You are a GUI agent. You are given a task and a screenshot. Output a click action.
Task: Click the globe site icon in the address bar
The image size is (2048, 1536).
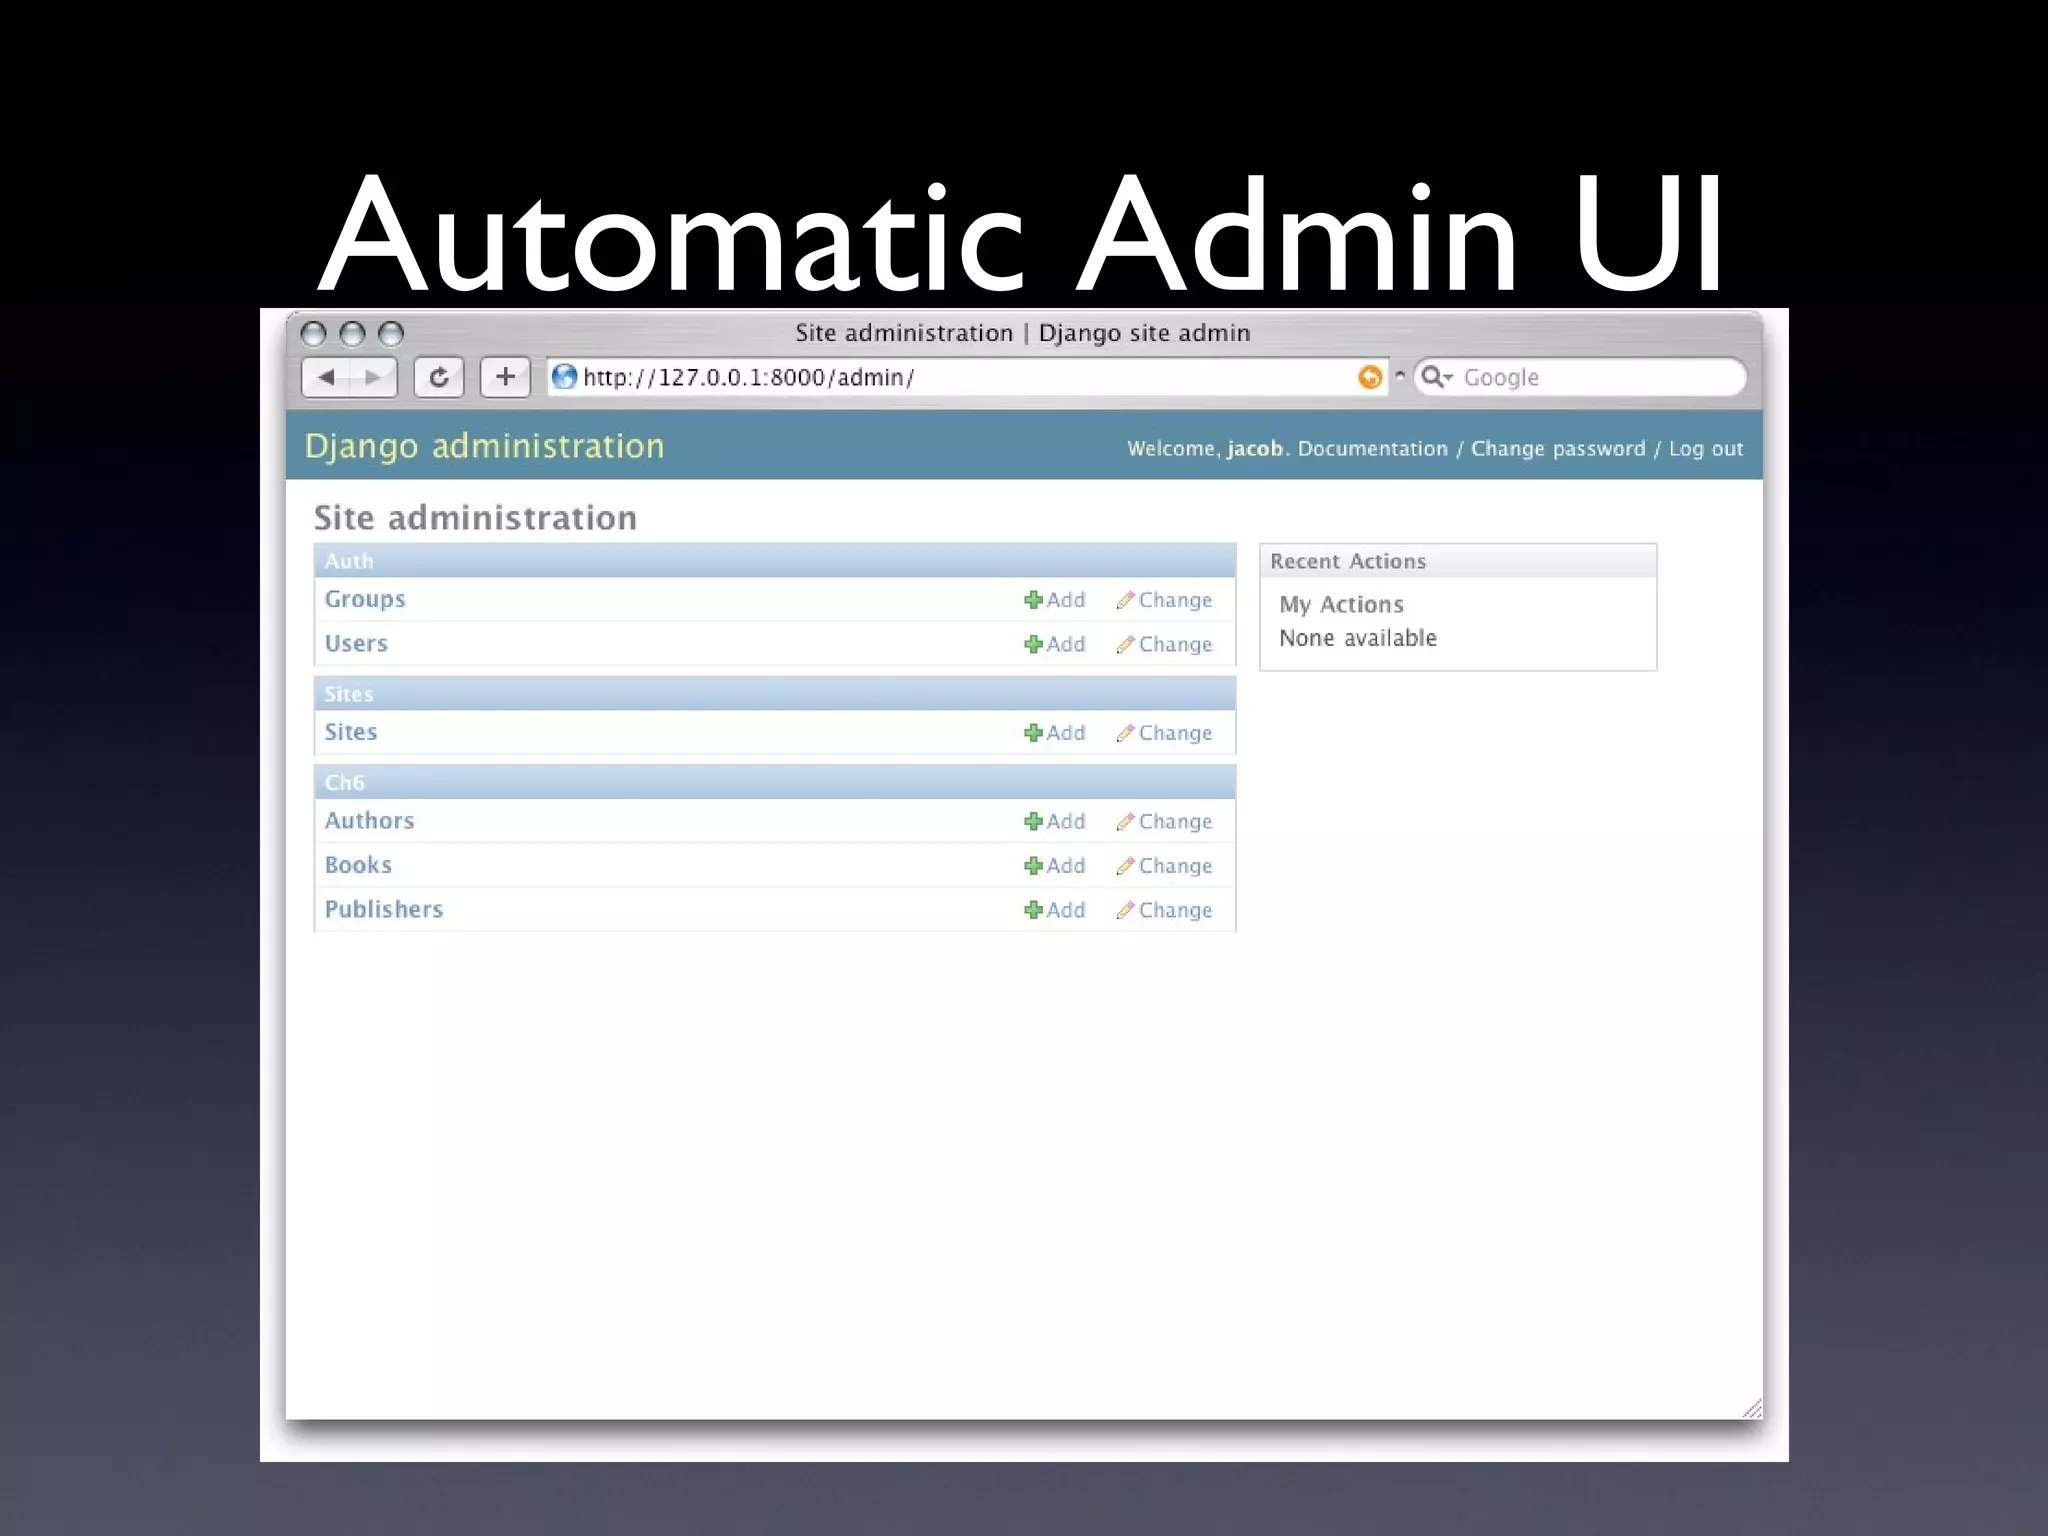(x=565, y=376)
